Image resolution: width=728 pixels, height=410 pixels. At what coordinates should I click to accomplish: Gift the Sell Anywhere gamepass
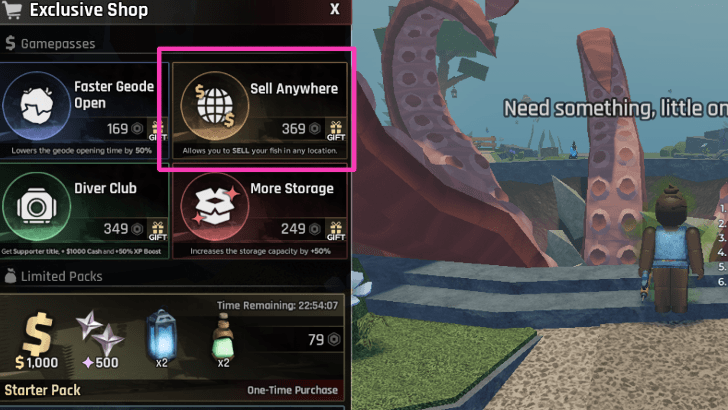click(336, 130)
